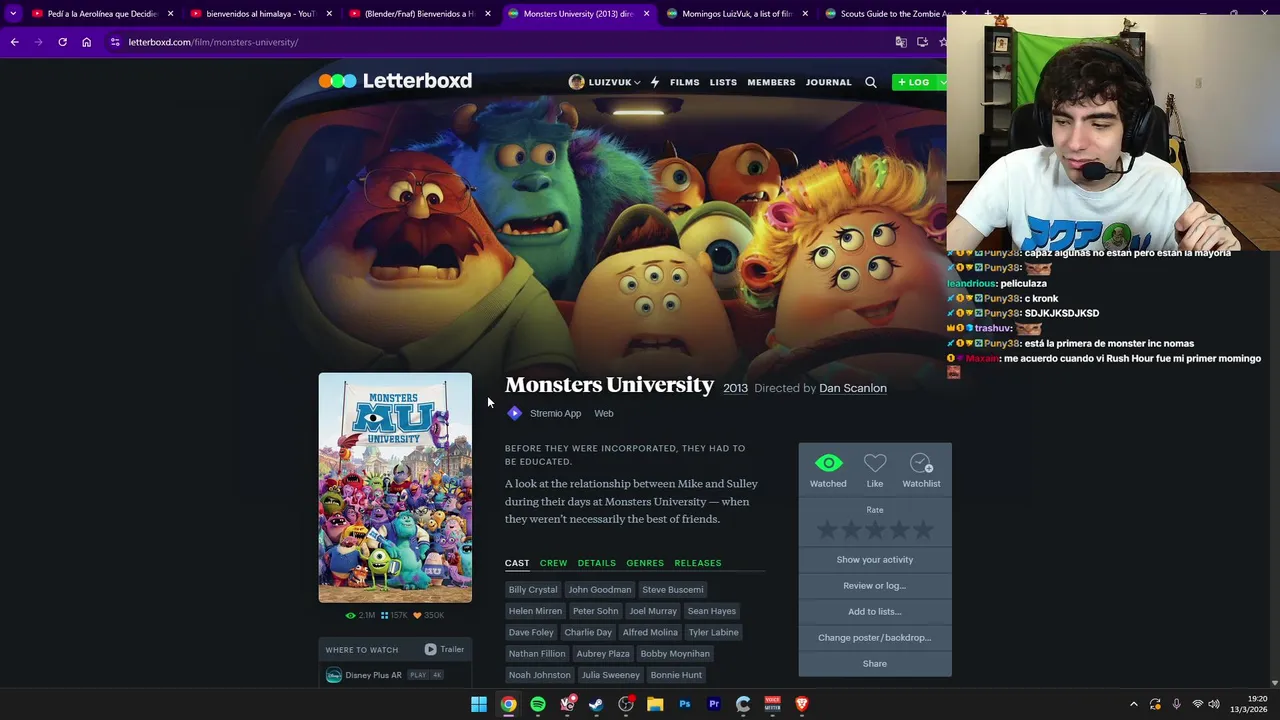The width and height of the screenshot is (1280, 720).
Task: Switch to the RELEASES tab
Action: pos(698,563)
